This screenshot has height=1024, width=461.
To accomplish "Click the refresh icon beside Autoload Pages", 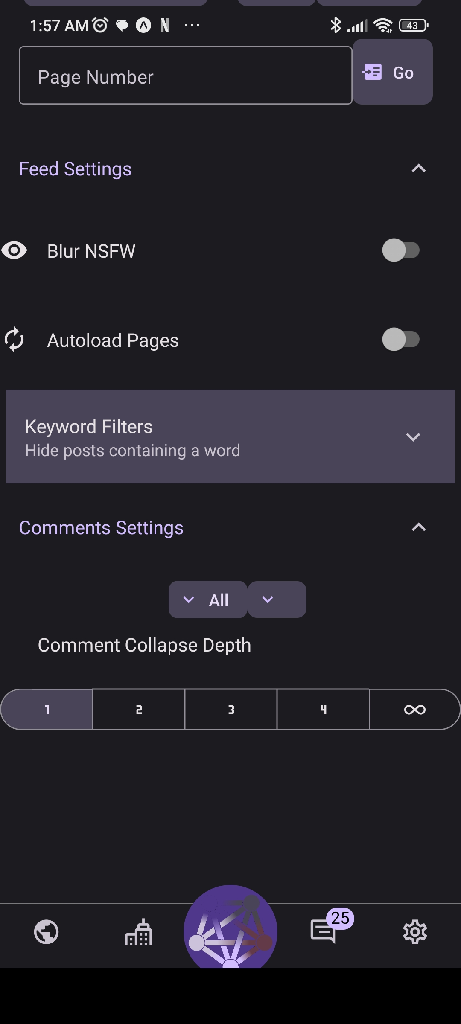I will click(14, 340).
